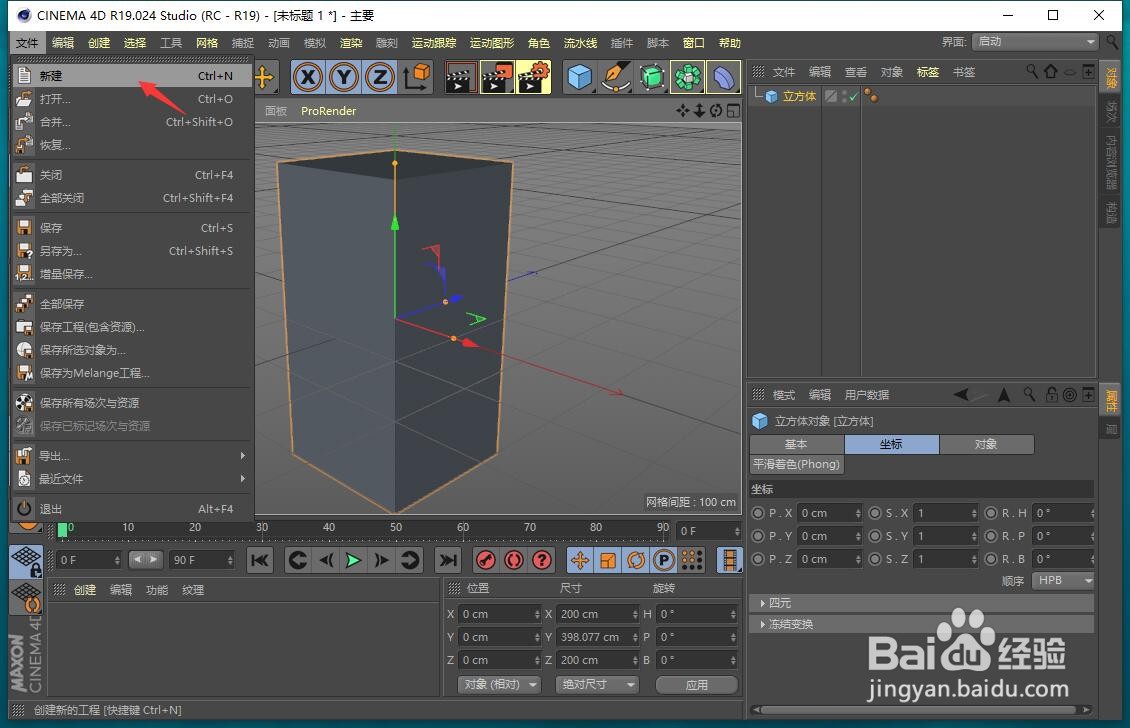Toggle S.Z animation circle
The height and width of the screenshot is (728, 1130).
[x=875, y=559]
